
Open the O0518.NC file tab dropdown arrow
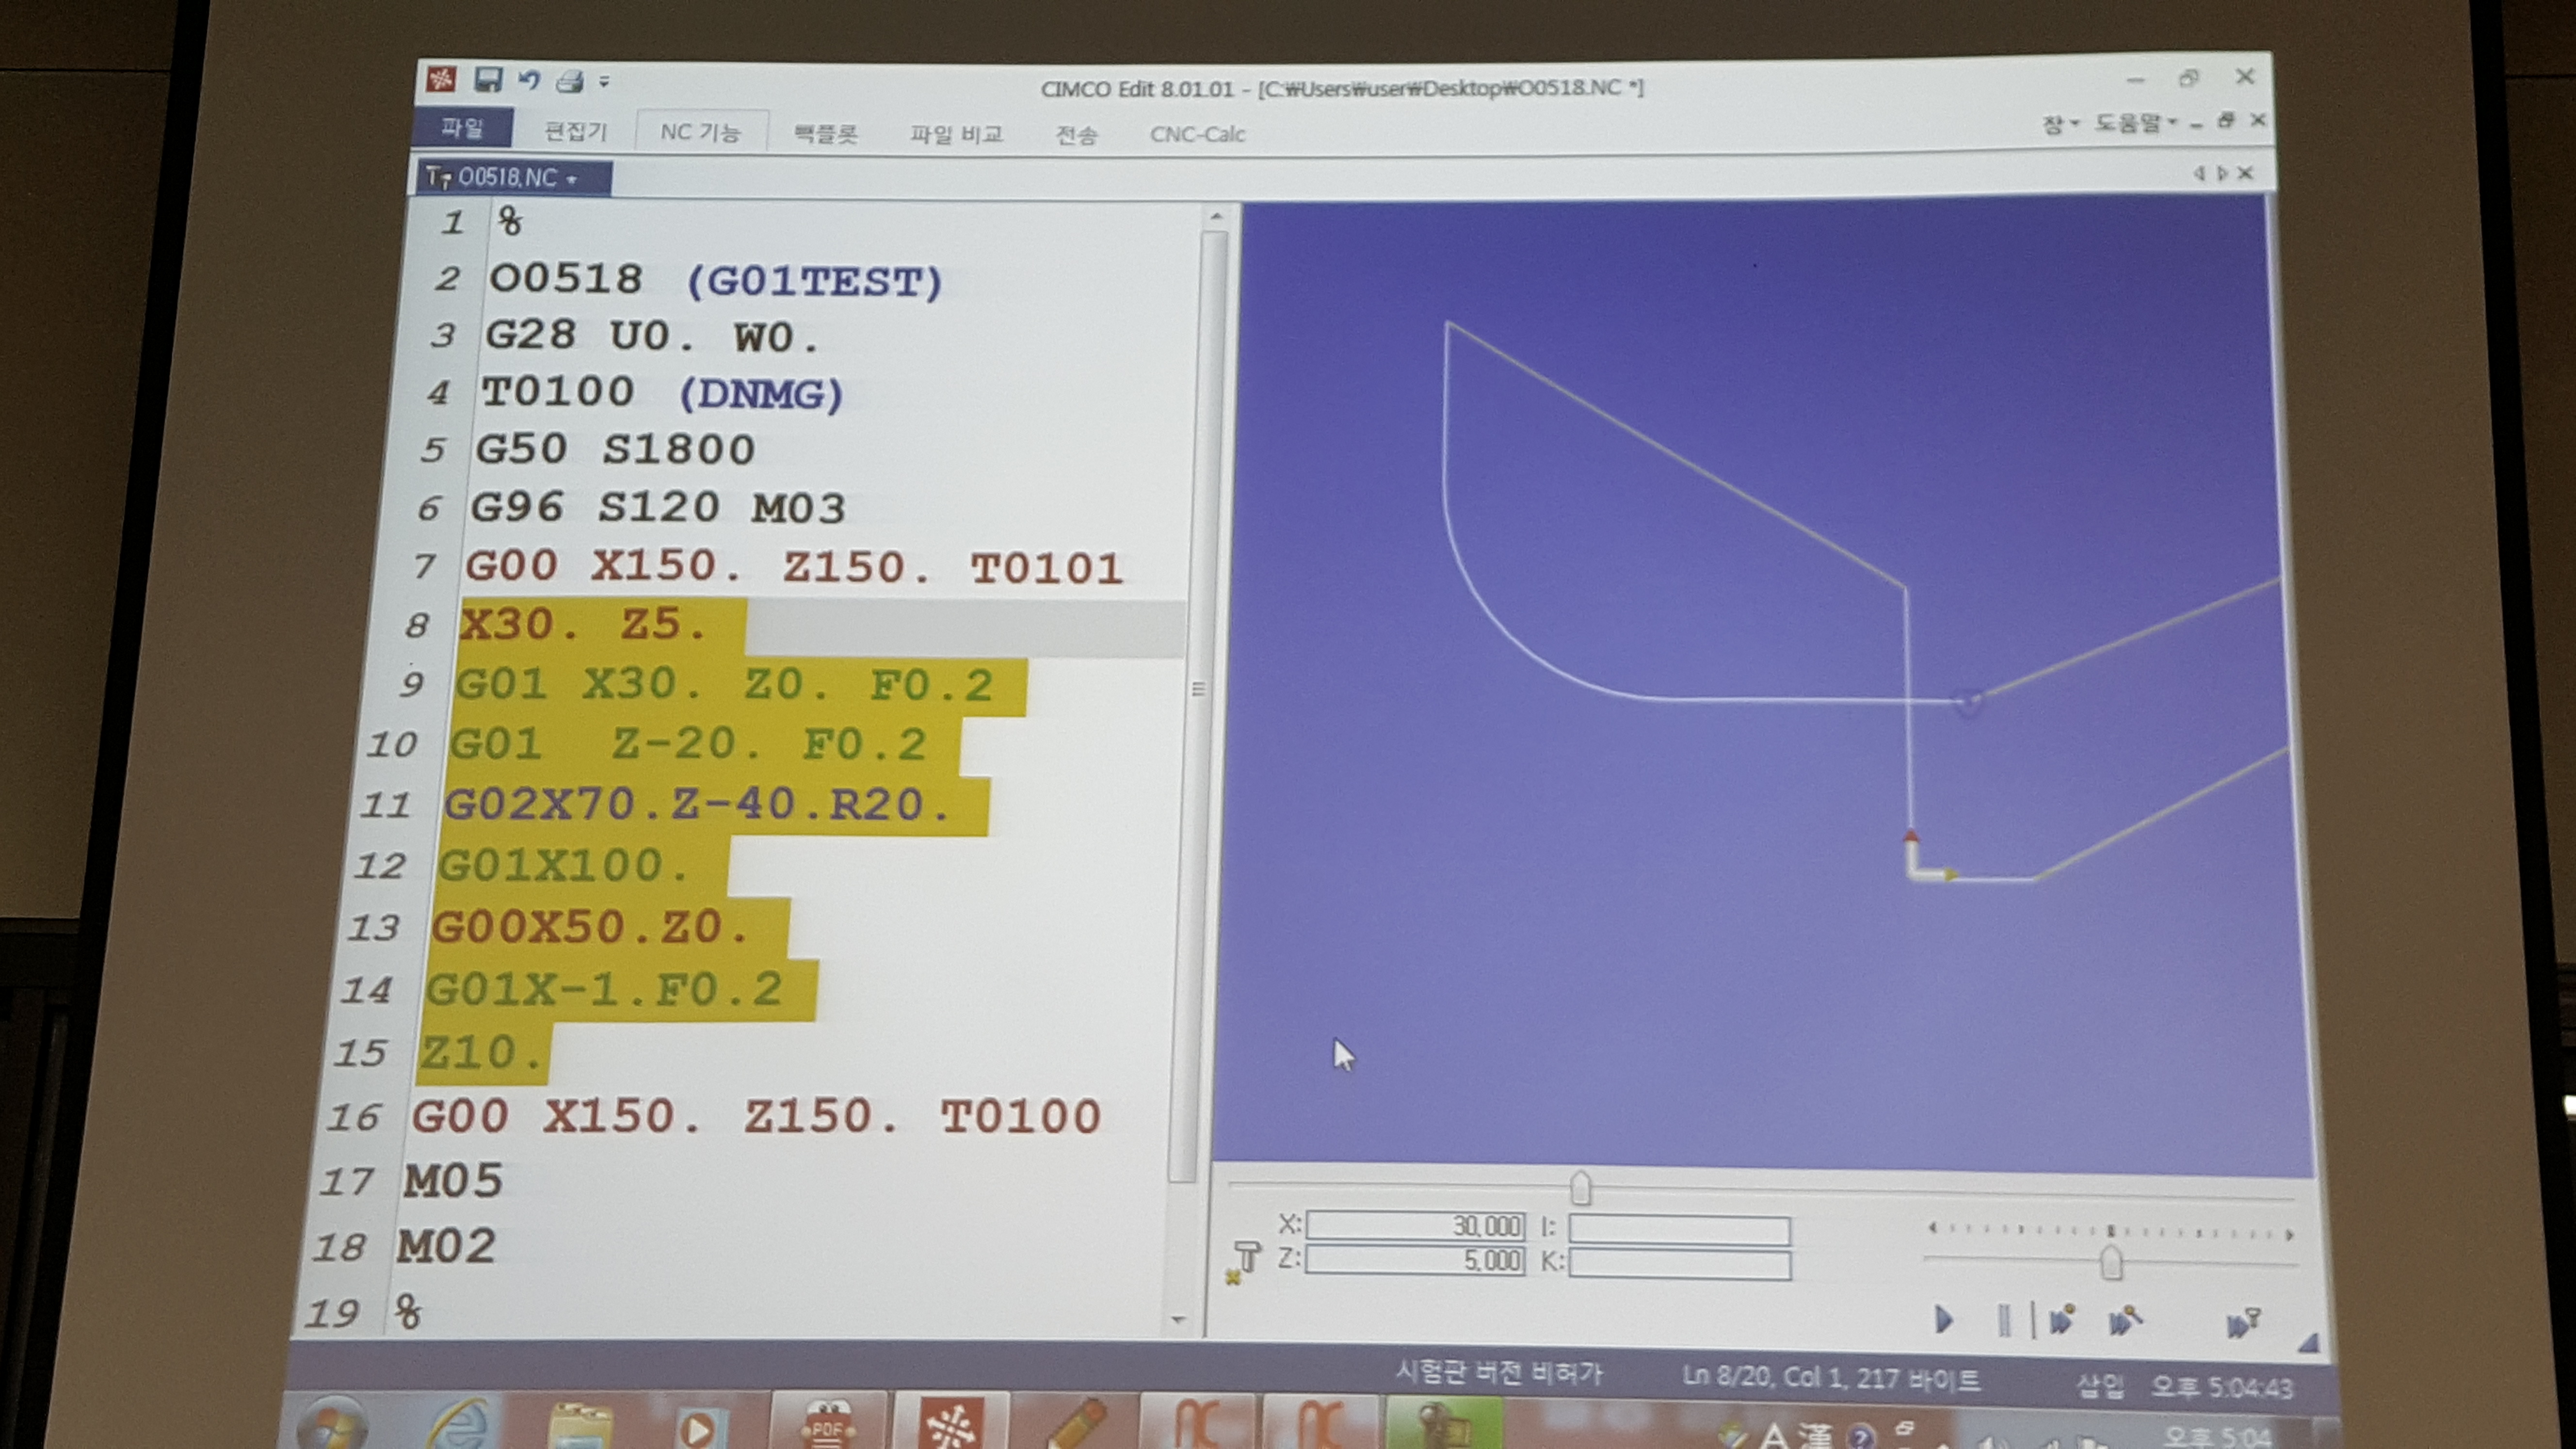click(572, 179)
